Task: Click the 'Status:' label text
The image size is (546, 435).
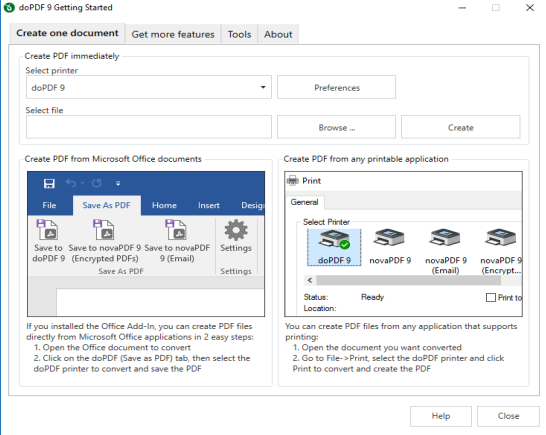Action: [x=316, y=297]
